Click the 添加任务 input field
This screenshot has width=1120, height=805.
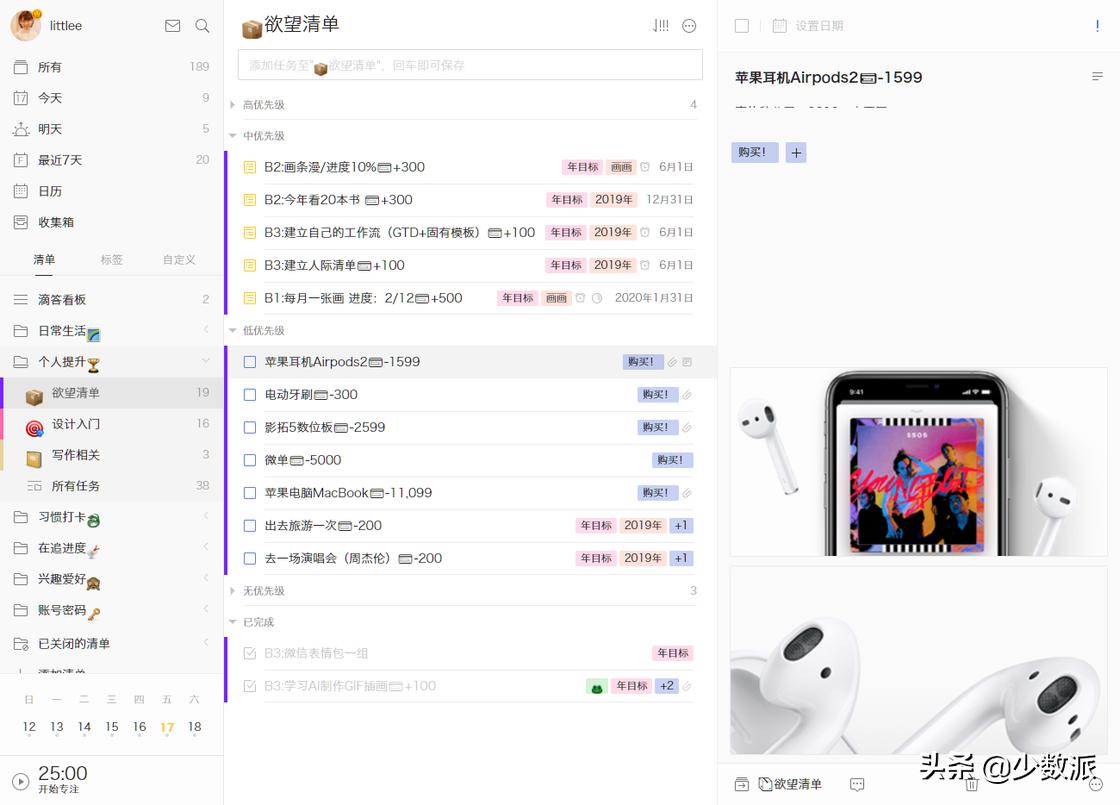click(x=470, y=64)
